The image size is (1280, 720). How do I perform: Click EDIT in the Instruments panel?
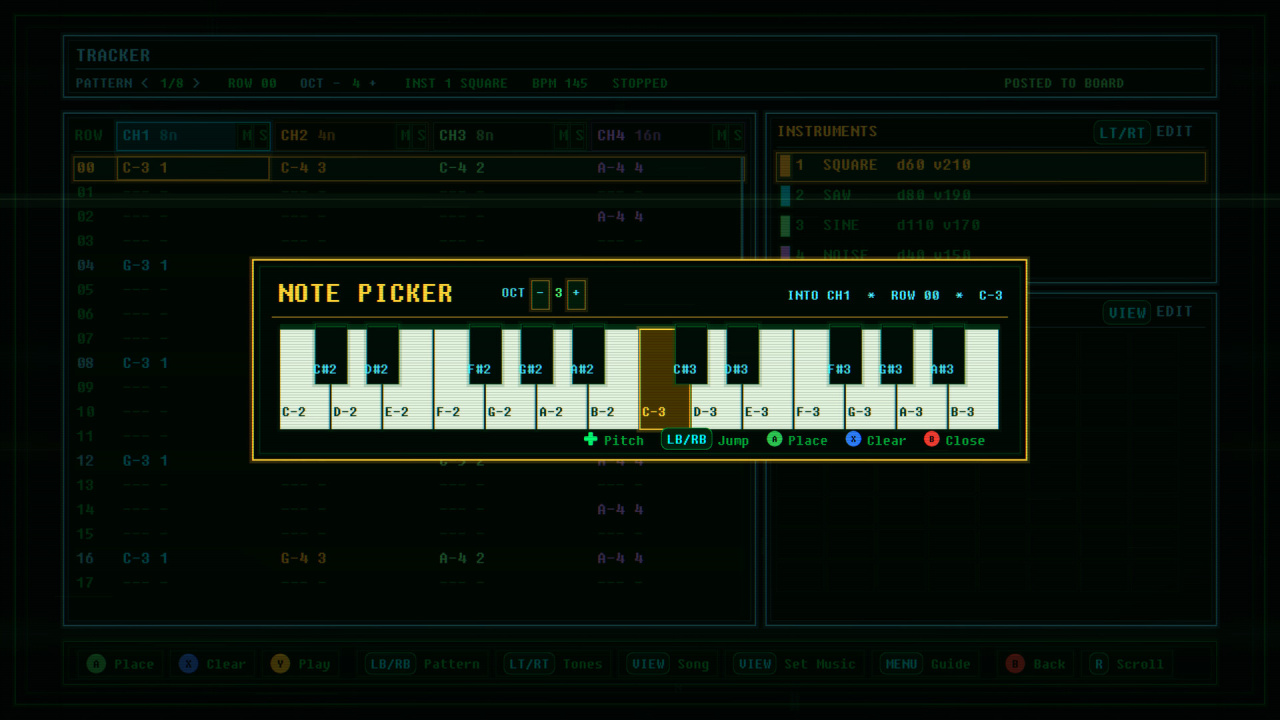click(x=1174, y=131)
